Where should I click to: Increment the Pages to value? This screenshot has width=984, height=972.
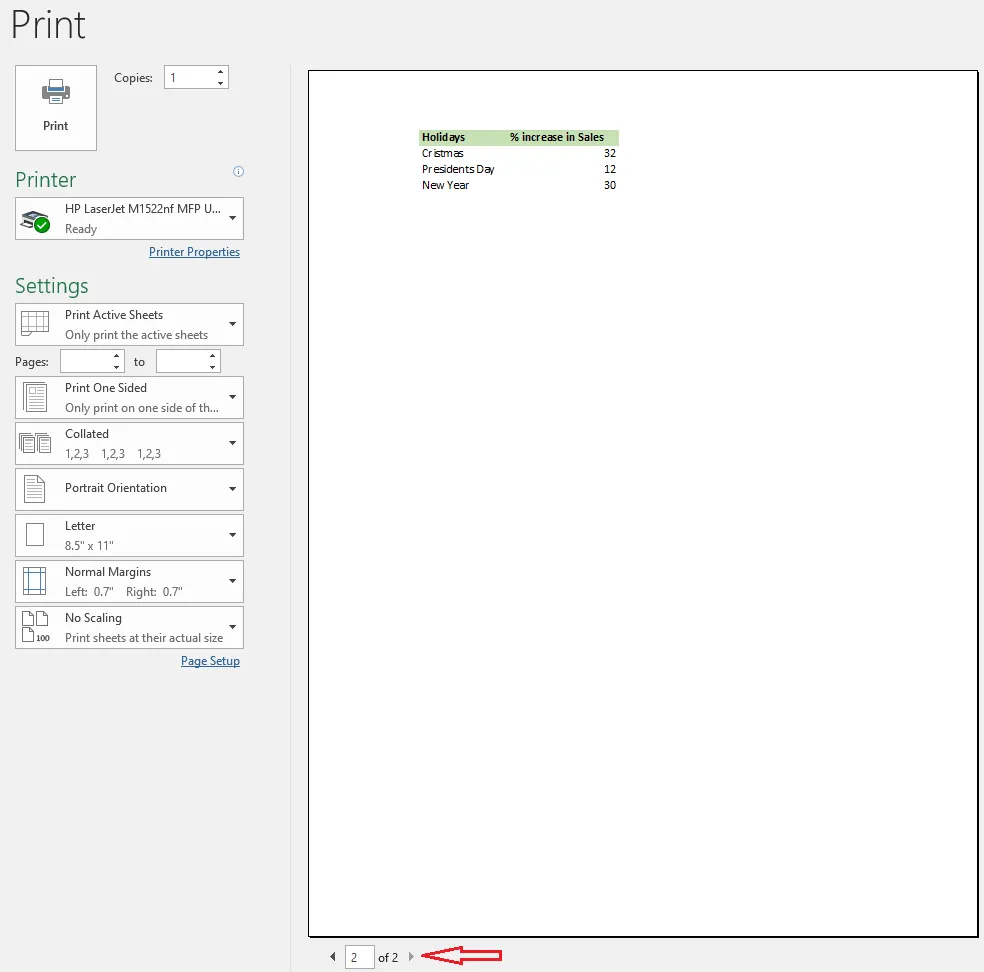(213, 356)
